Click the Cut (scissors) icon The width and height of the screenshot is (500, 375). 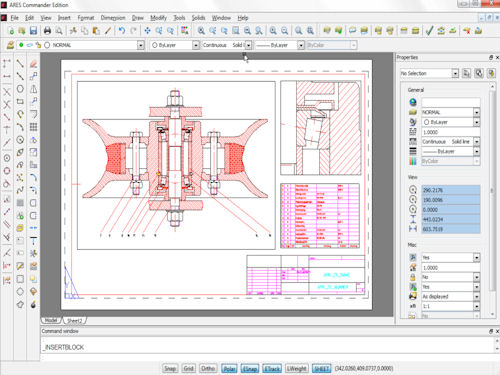[73, 31]
